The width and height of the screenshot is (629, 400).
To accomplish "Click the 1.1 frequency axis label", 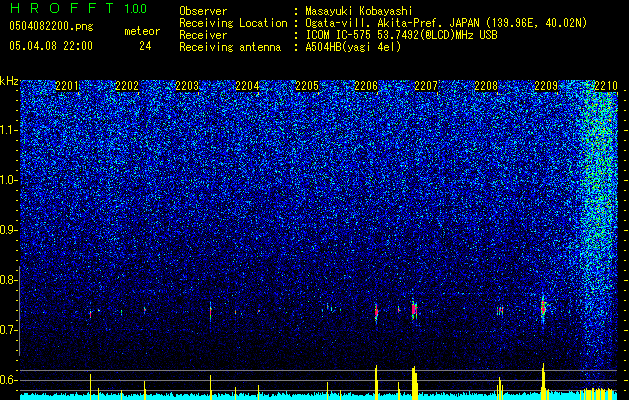I will coord(9,130).
